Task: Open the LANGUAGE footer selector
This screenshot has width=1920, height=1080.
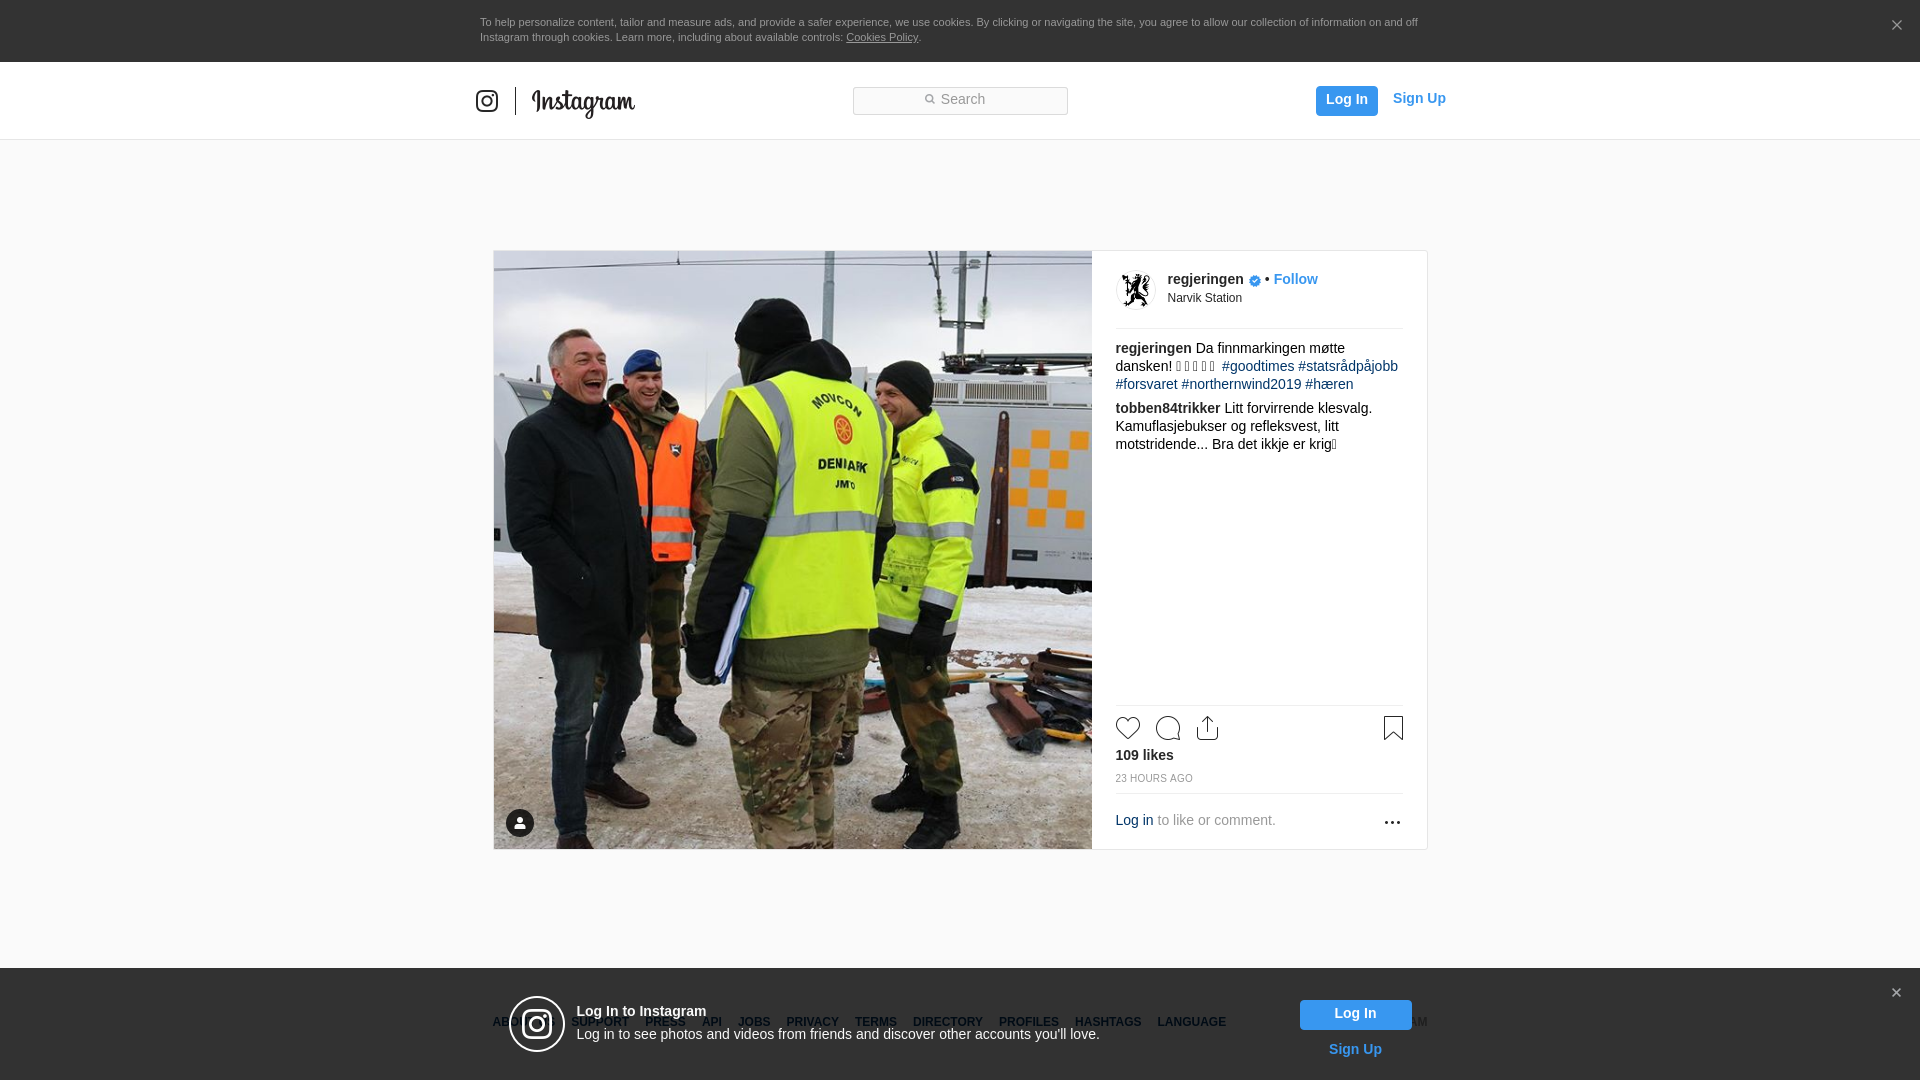Action: (x=1191, y=1022)
